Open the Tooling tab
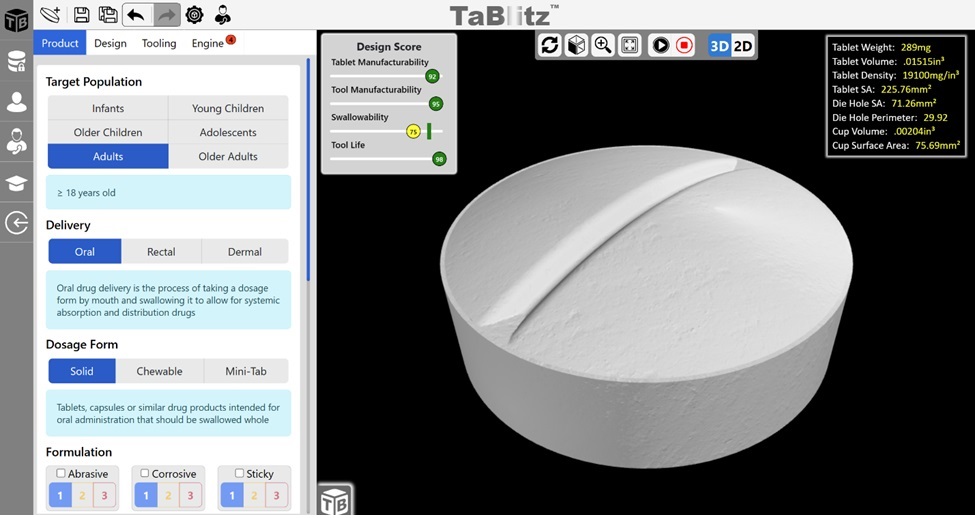The width and height of the screenshot is (975, 518). tap(159, 43)
